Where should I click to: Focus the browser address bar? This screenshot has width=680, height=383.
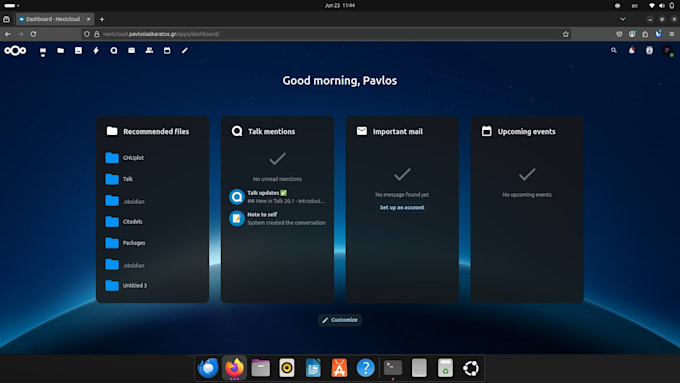click(x=325, y=34)
